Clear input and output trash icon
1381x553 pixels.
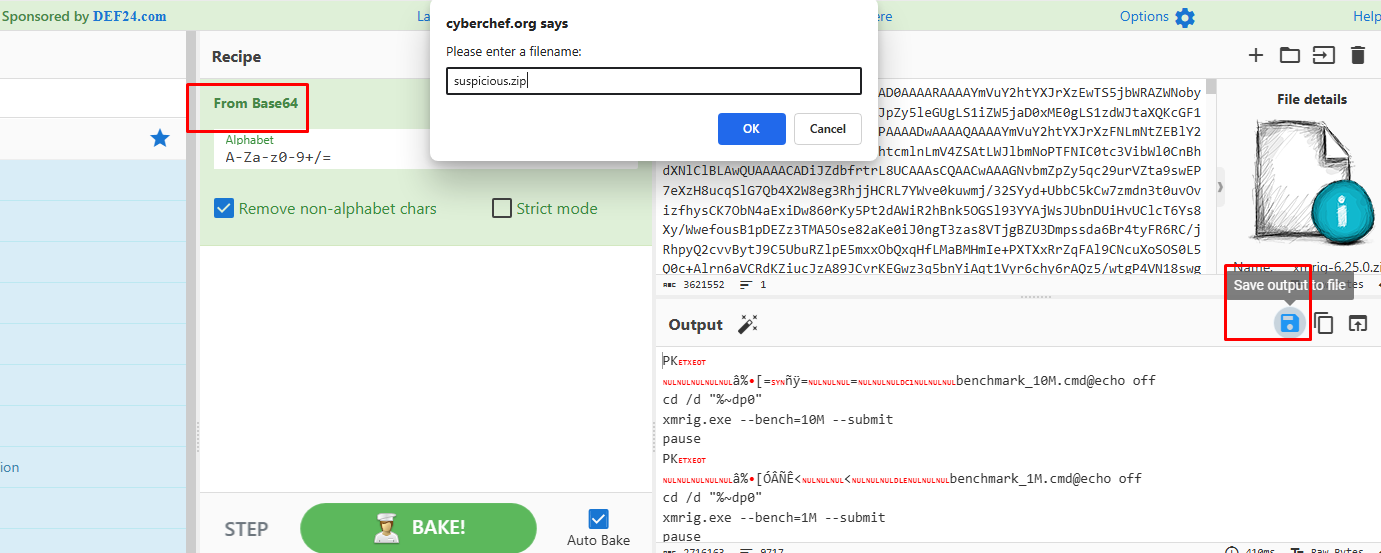[x=1357, y=56]
